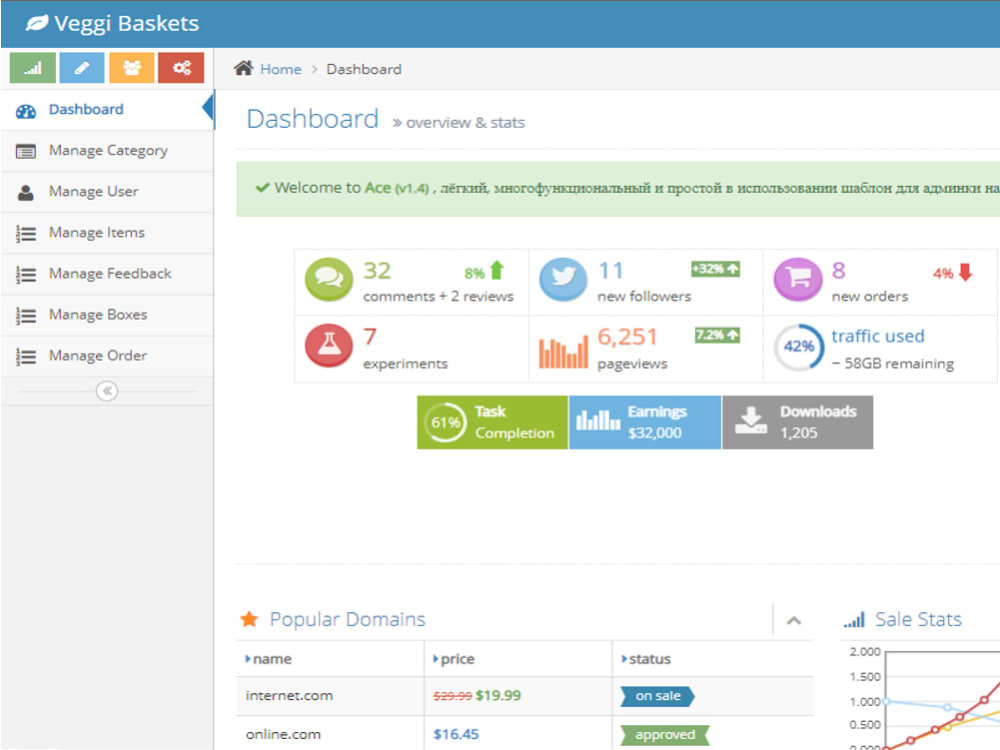The width and height of the screenshot is (1000, 750).
Task: Sort table by name column
Action: coord(330,659)
